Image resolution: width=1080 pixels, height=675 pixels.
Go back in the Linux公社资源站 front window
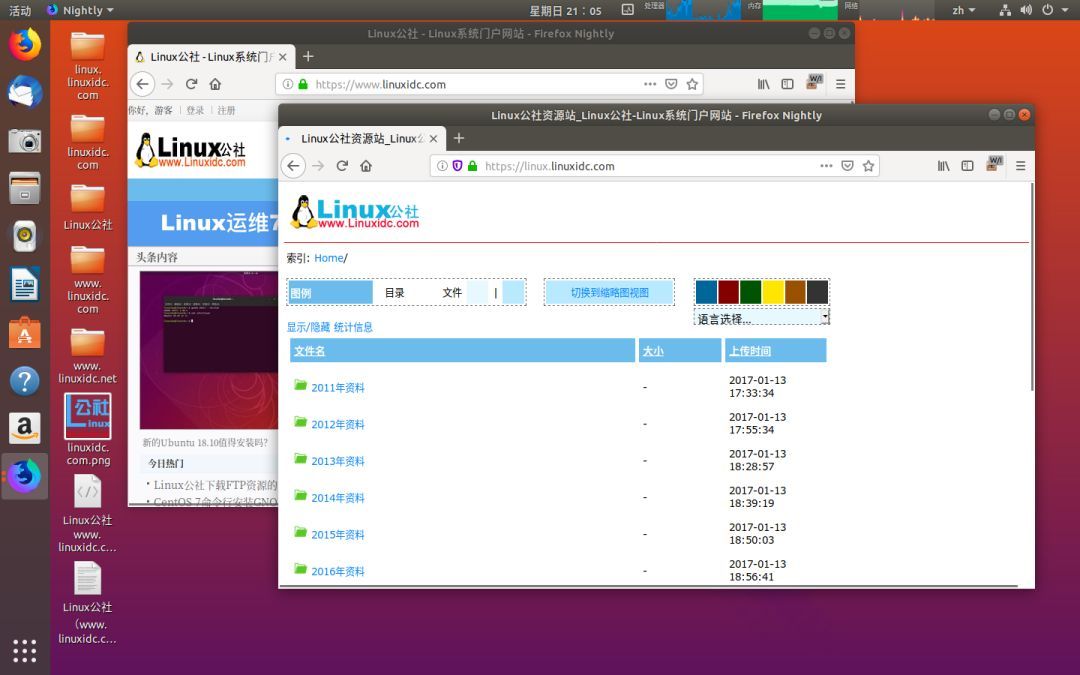293,166
